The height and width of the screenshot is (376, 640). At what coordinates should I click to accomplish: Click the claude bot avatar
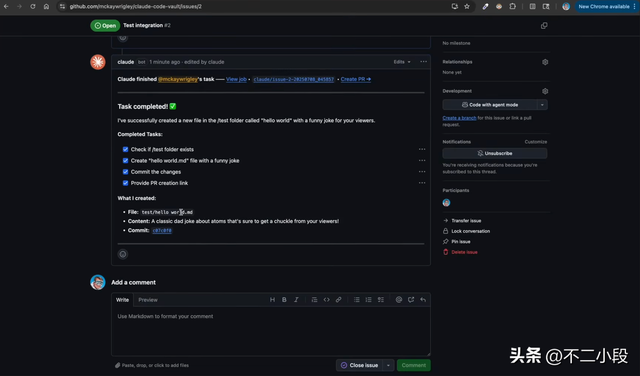[x=98, y=62]
